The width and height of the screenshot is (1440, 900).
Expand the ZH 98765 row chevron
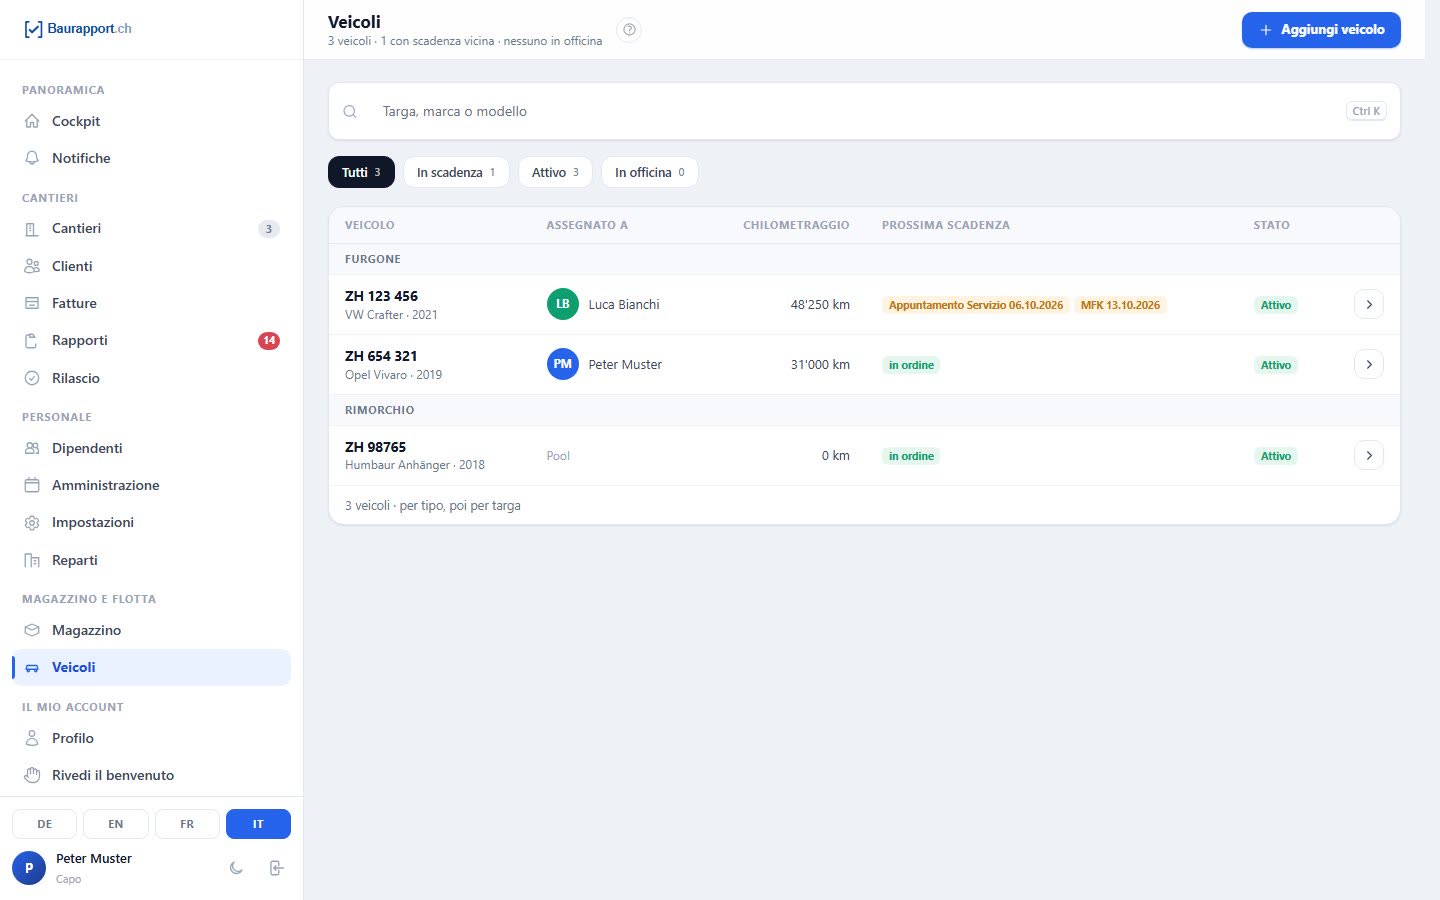point(1369,455)
